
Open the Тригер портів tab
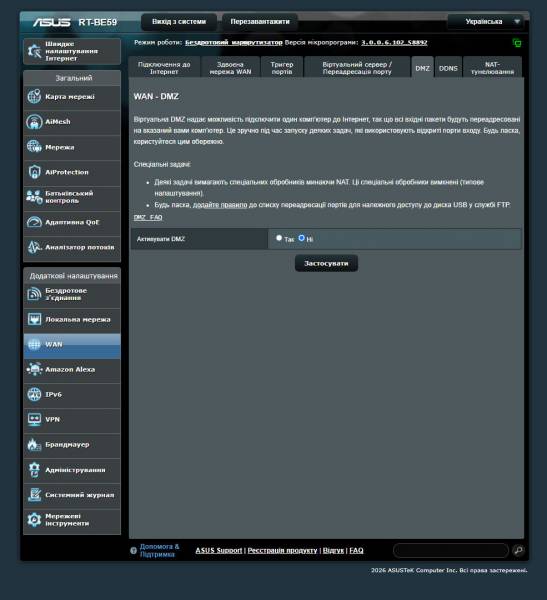point(282,68)
